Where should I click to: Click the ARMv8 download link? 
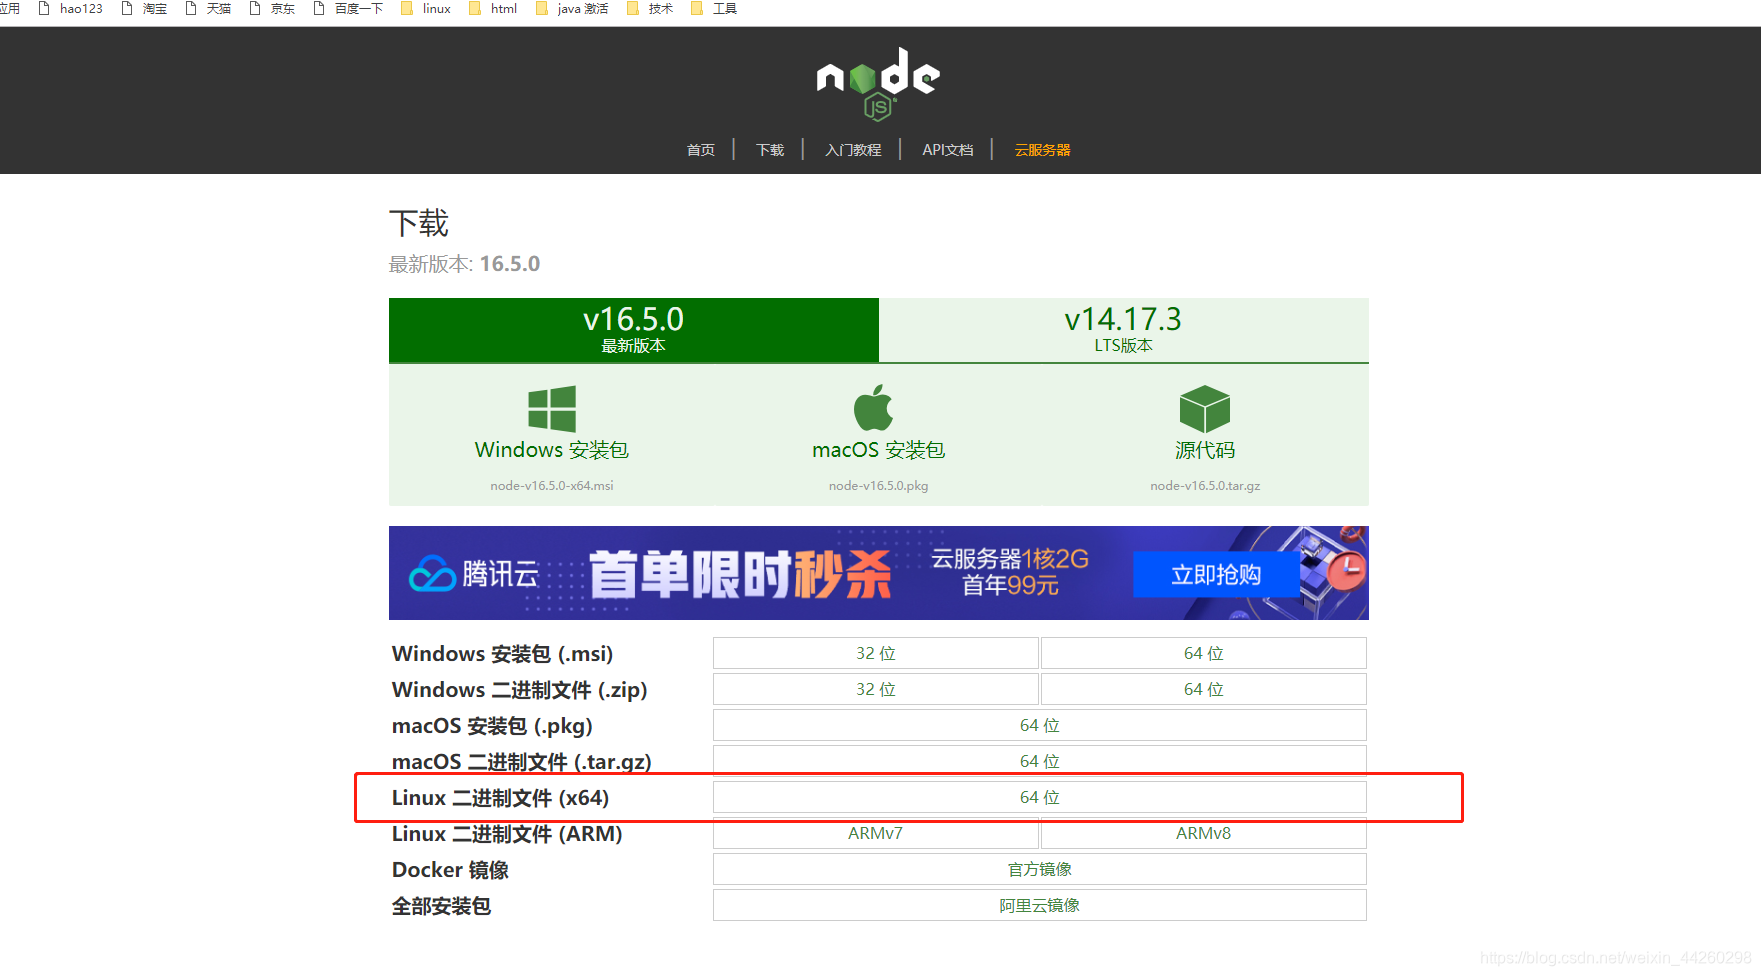tap(1203, 832)
